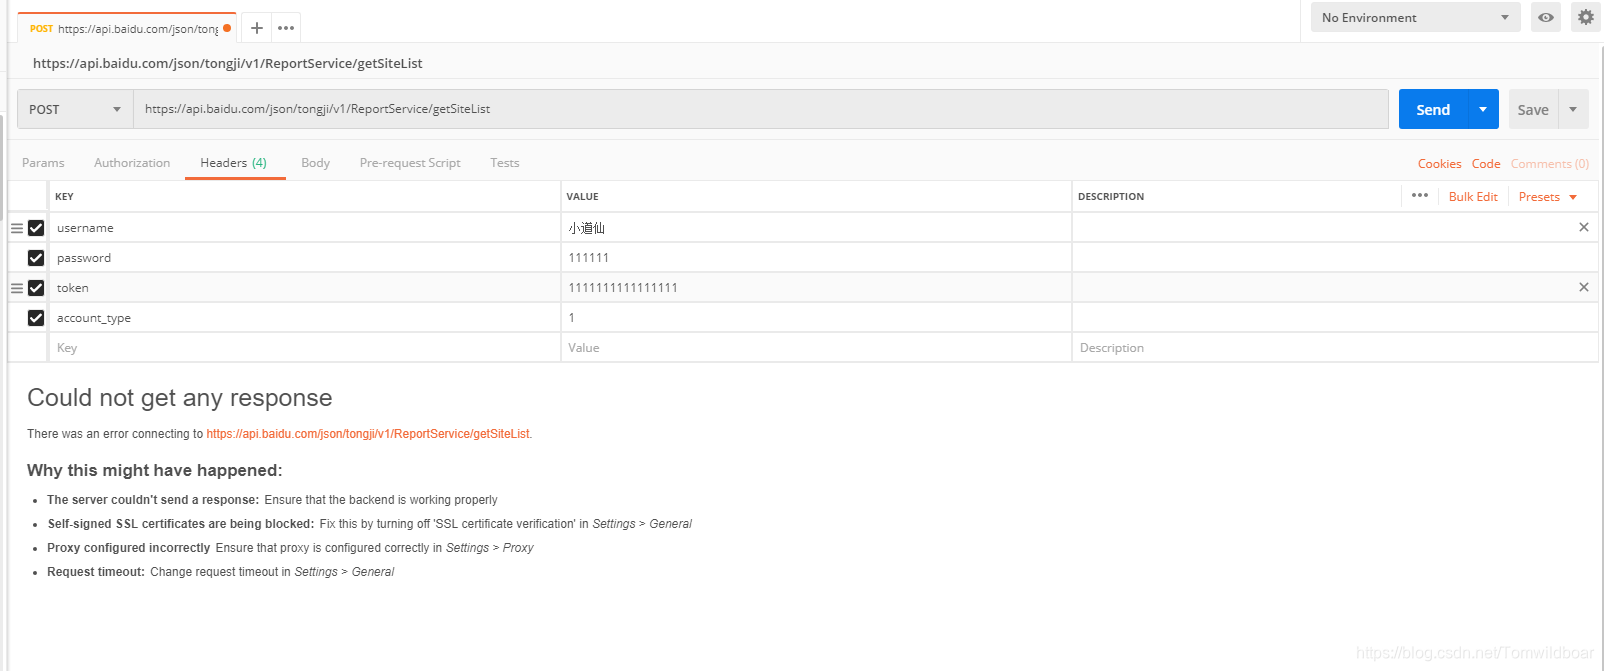Click the value cell 小逍仙

816,228
